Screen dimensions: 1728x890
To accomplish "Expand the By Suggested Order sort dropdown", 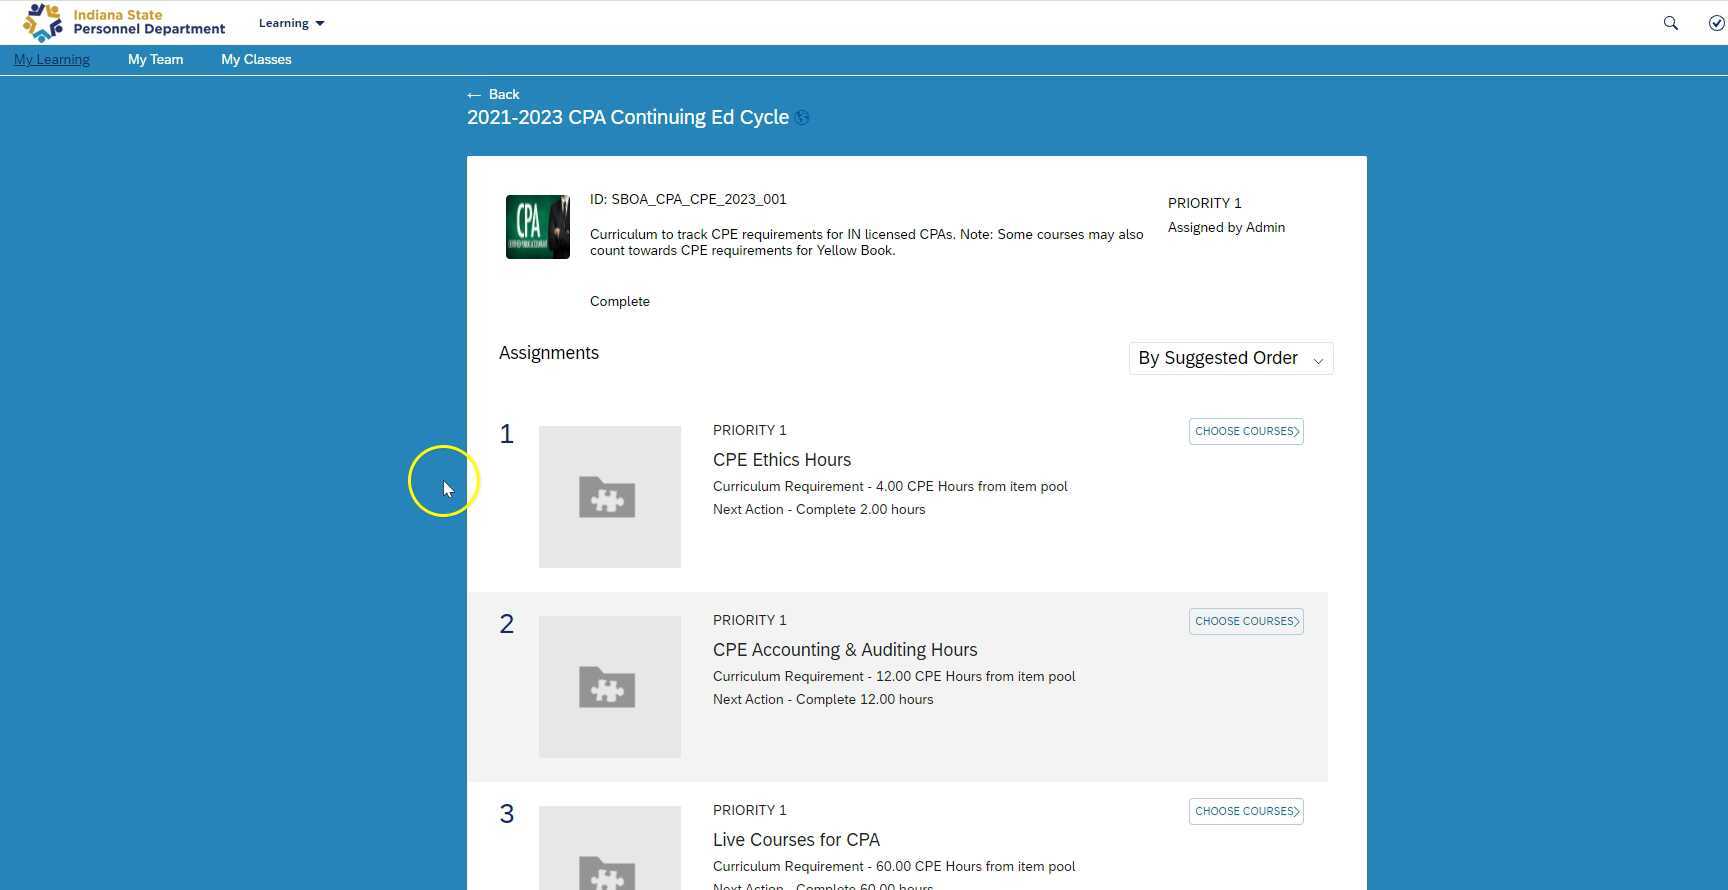I will [1230, 358].
